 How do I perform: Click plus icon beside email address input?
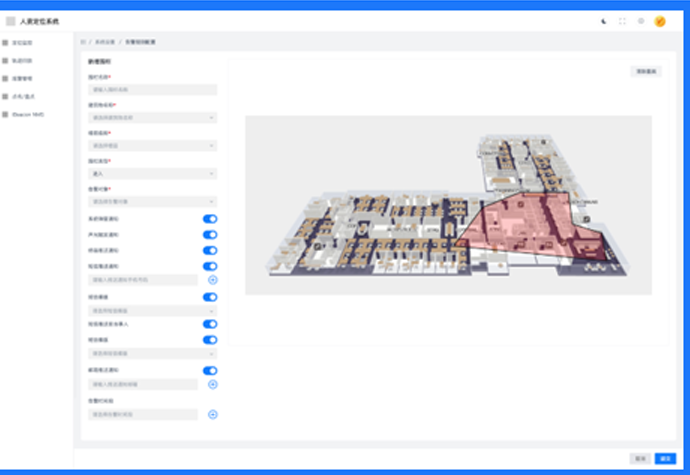click(212, 384)
